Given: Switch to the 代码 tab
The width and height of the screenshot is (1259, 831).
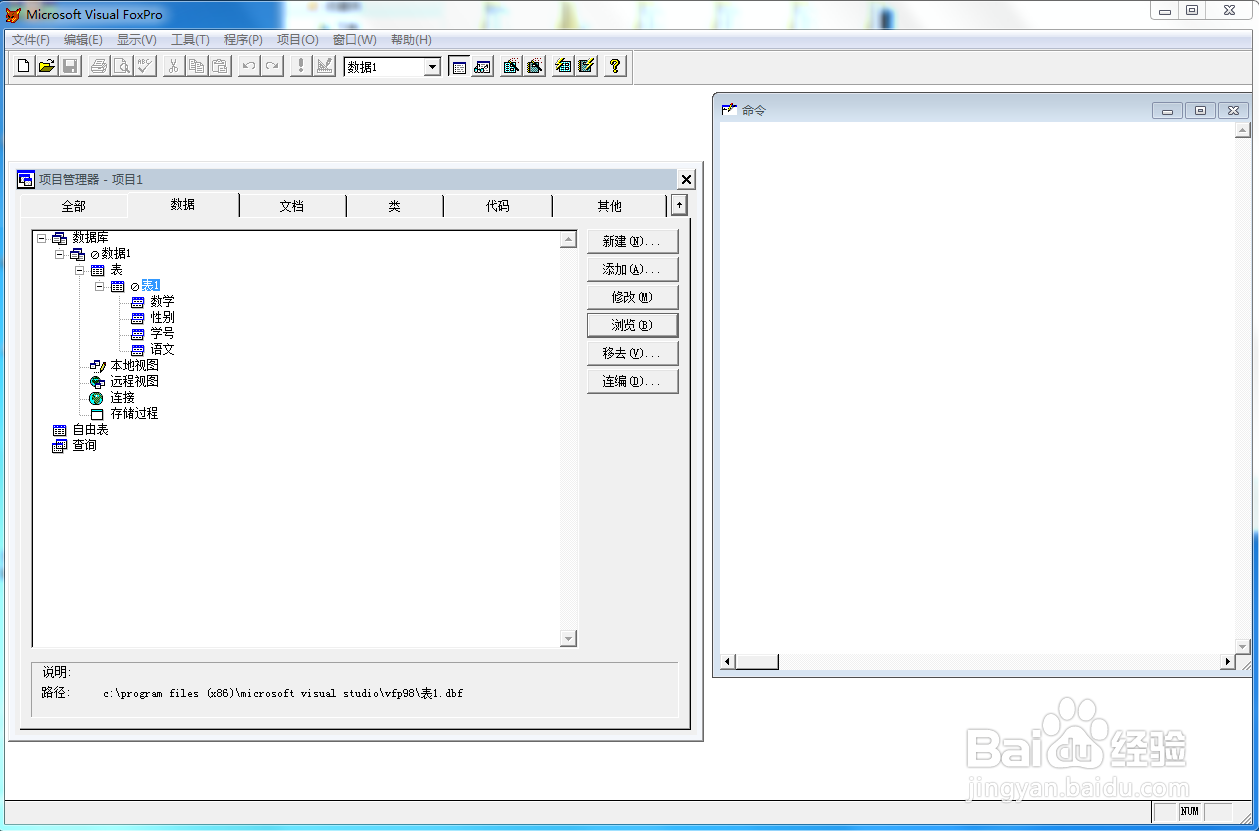Looking at the screenshot, I should (498, 206).
